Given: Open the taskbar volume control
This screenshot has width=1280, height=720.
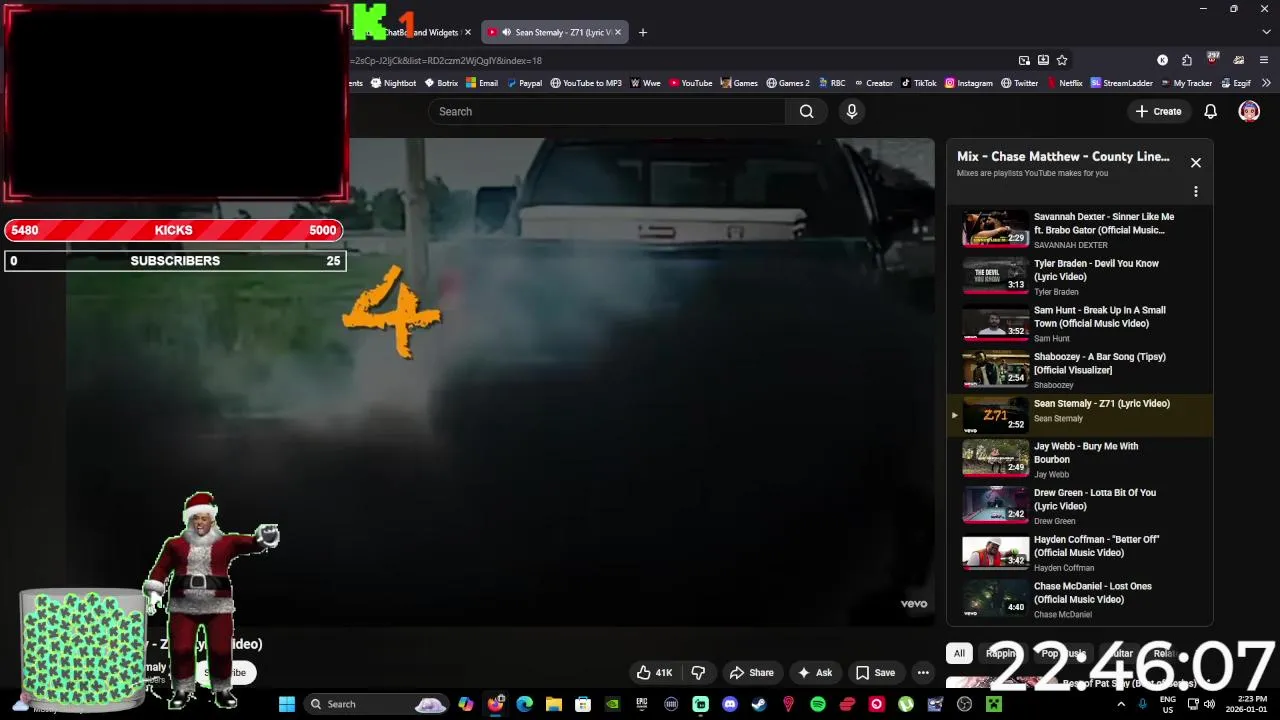Looking at the screenshot, I should (1210, 704).
